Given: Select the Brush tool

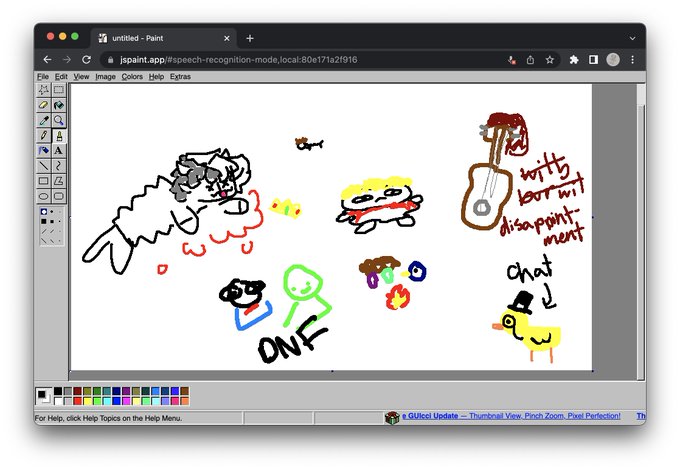Looking at the screenshot, I should tap(59, 135).
